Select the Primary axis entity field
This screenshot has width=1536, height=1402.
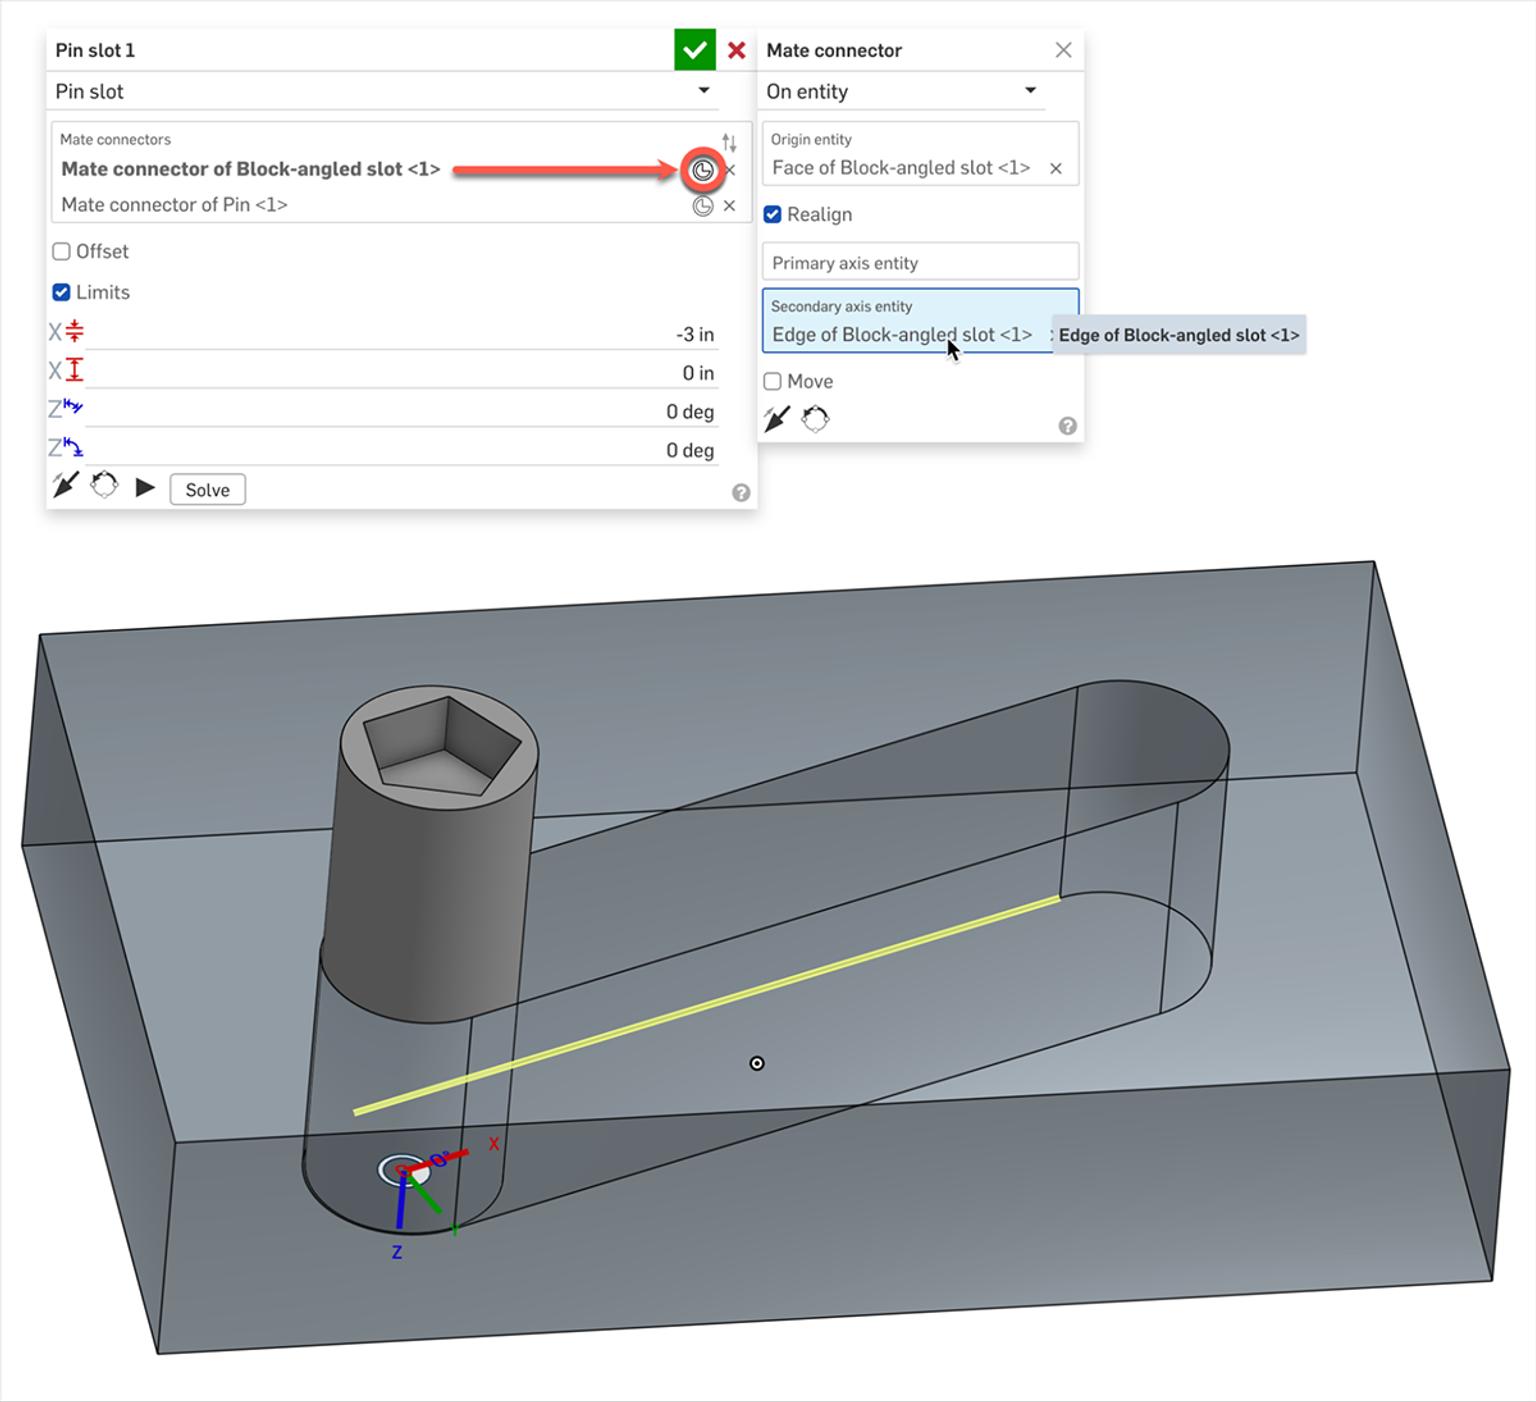click(919, 262)
